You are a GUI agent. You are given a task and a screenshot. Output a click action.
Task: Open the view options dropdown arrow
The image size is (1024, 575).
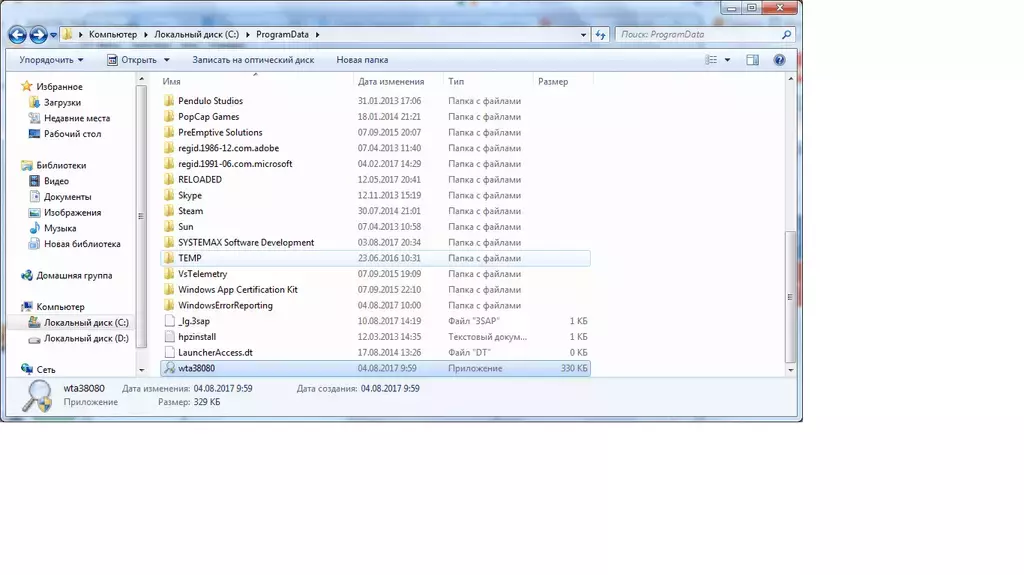(x=728, y=60)
